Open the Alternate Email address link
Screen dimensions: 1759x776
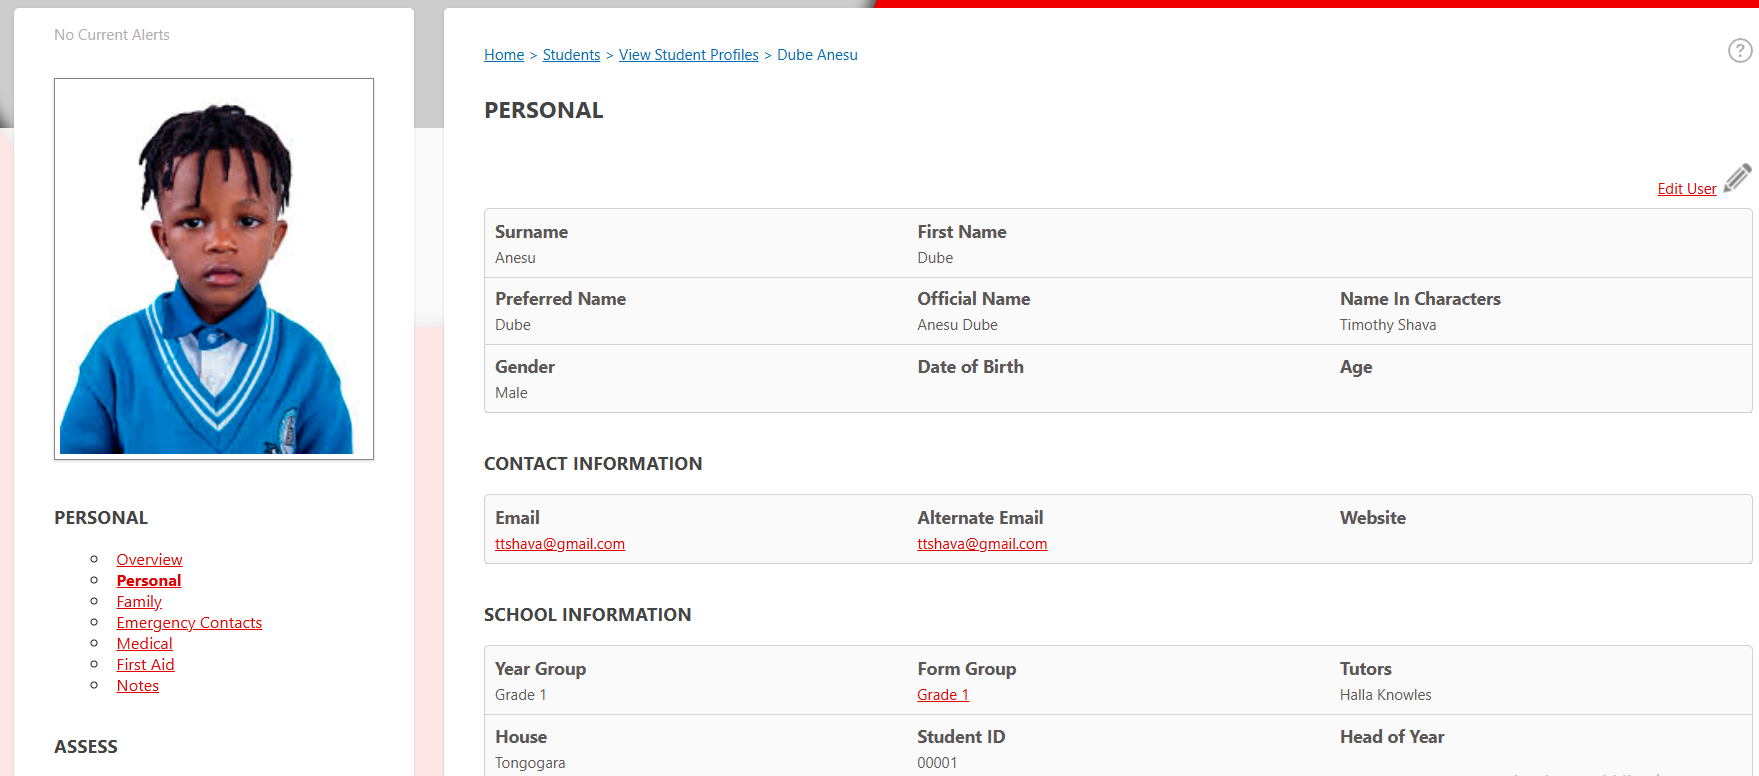point(982,544)
